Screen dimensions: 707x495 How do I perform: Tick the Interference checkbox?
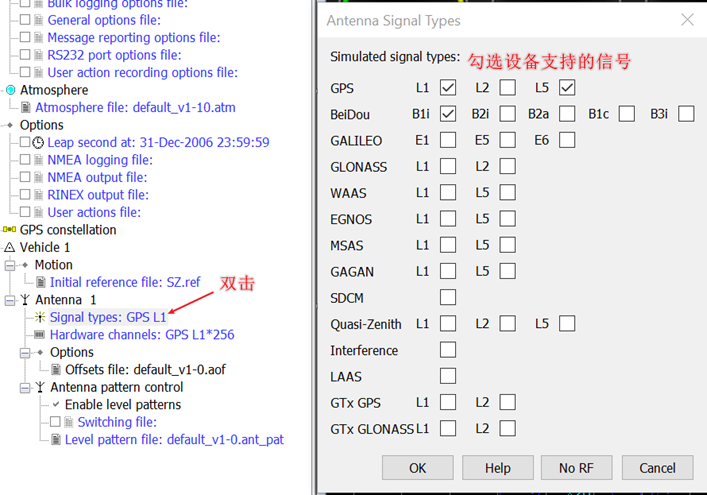tap(448, 350)
